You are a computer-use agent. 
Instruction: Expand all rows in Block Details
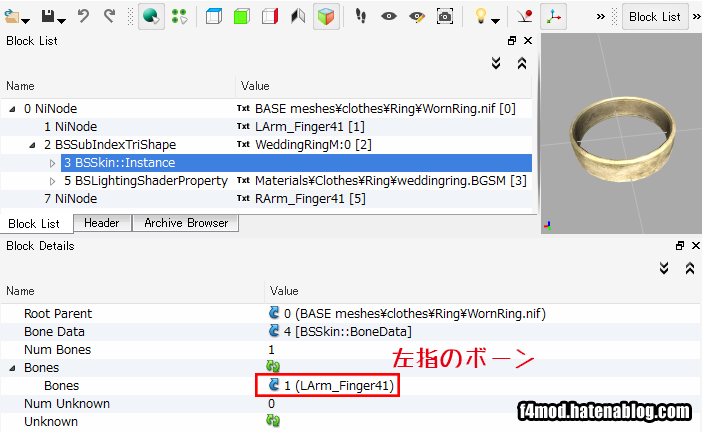pos(664,268)
